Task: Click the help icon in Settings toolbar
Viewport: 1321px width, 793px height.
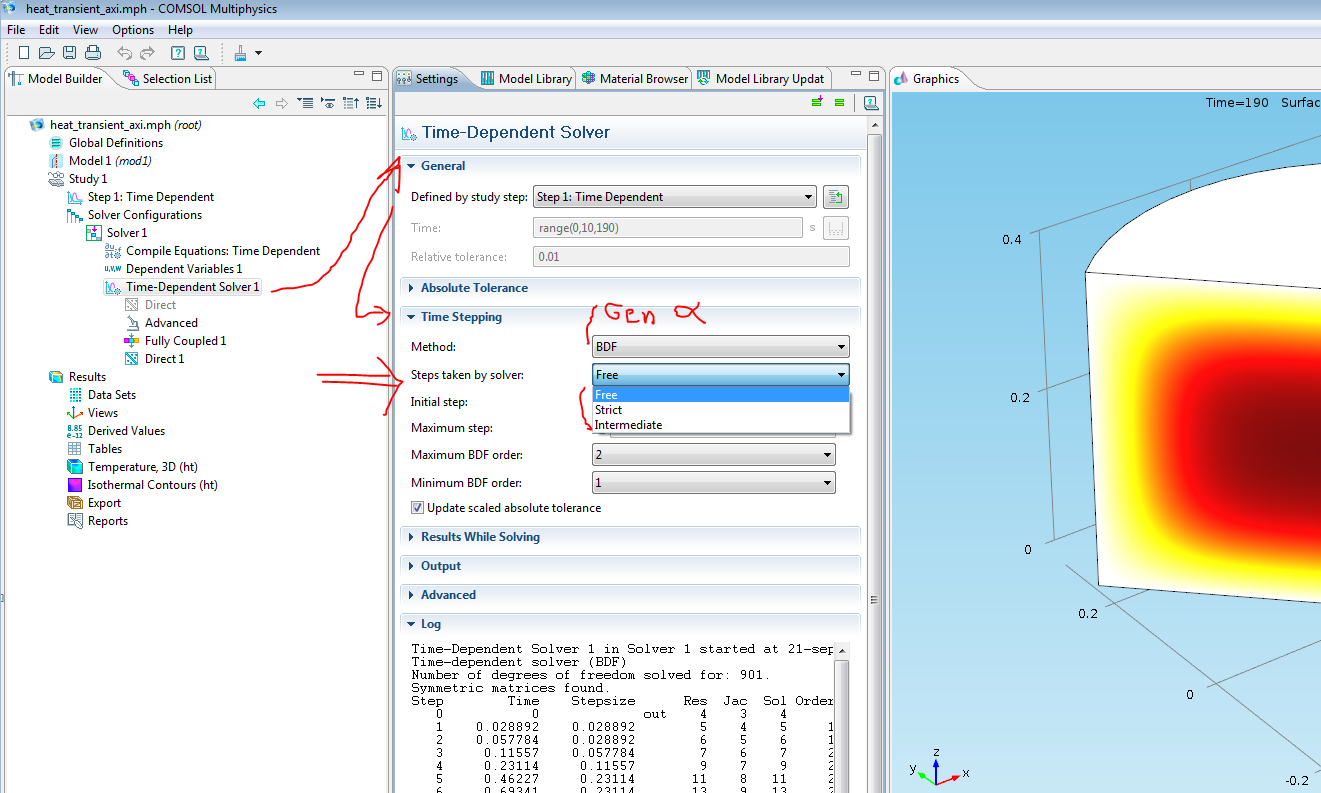Action: click(x=870, y=102)
